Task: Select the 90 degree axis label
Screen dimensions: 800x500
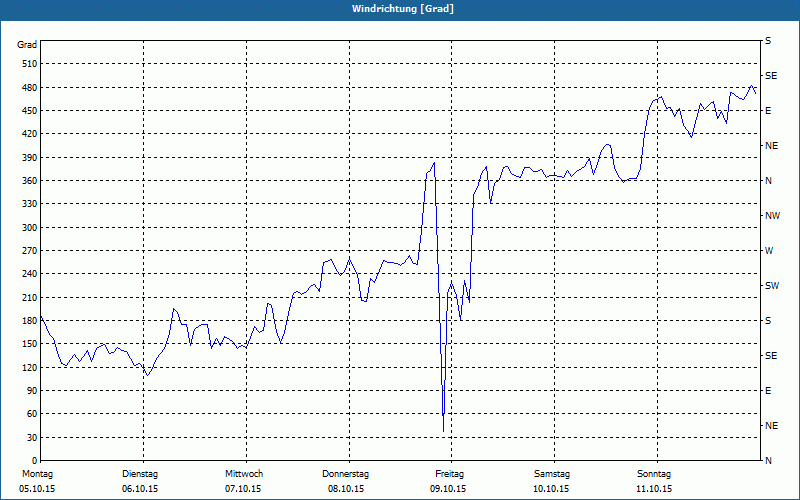Action: point(32,391)
